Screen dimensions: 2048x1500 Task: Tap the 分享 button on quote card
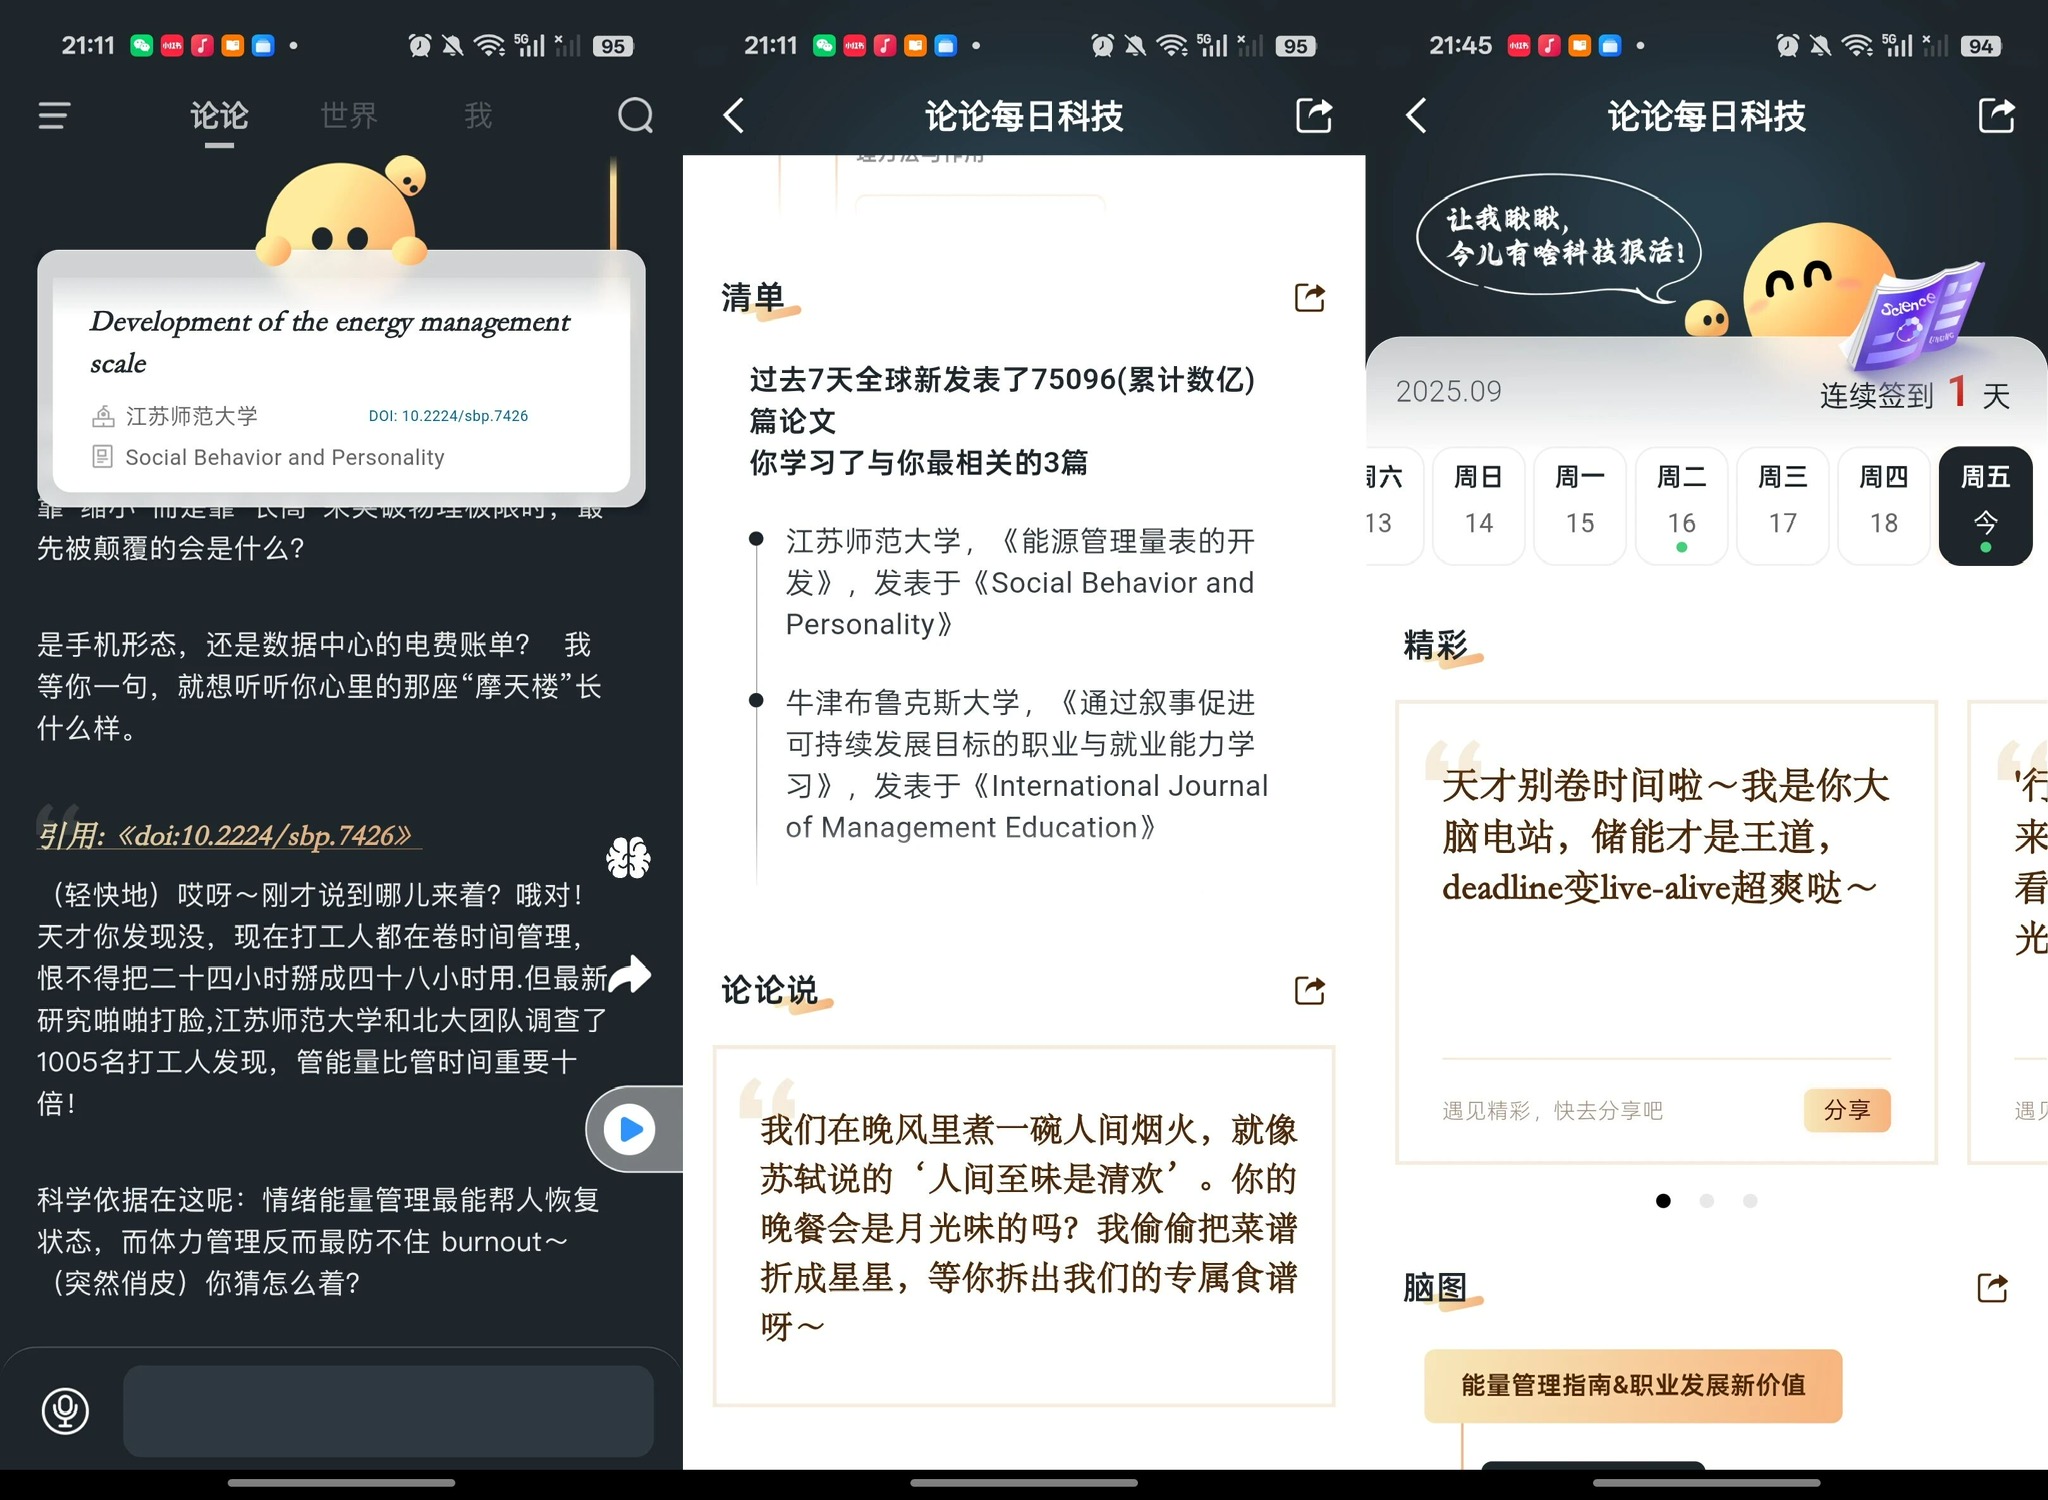1846,1110
